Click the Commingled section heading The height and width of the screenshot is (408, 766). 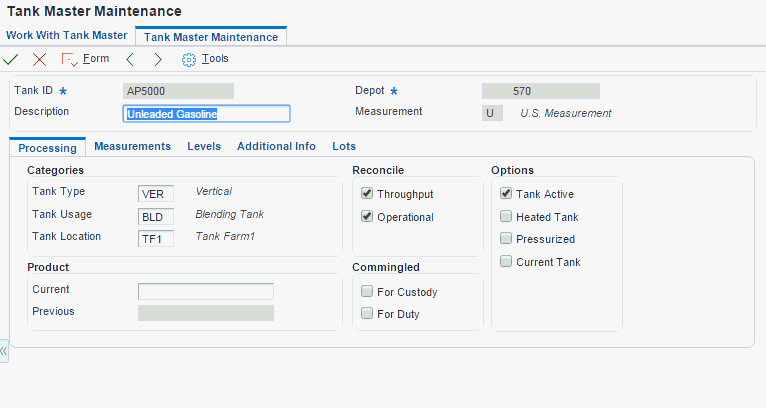pos(386,267)
